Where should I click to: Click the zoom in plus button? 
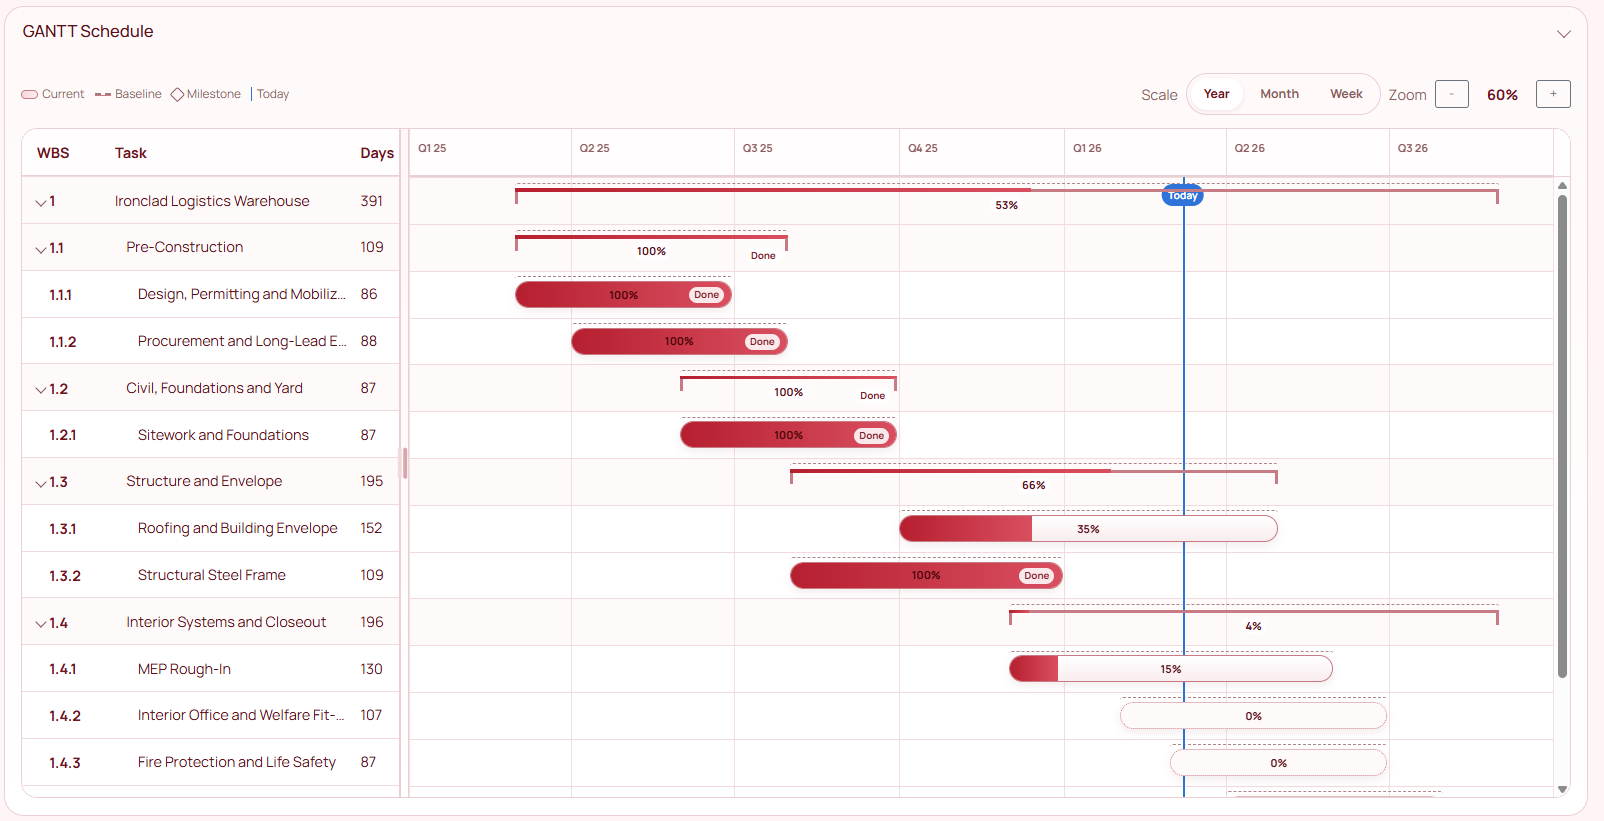(1552, 94)
